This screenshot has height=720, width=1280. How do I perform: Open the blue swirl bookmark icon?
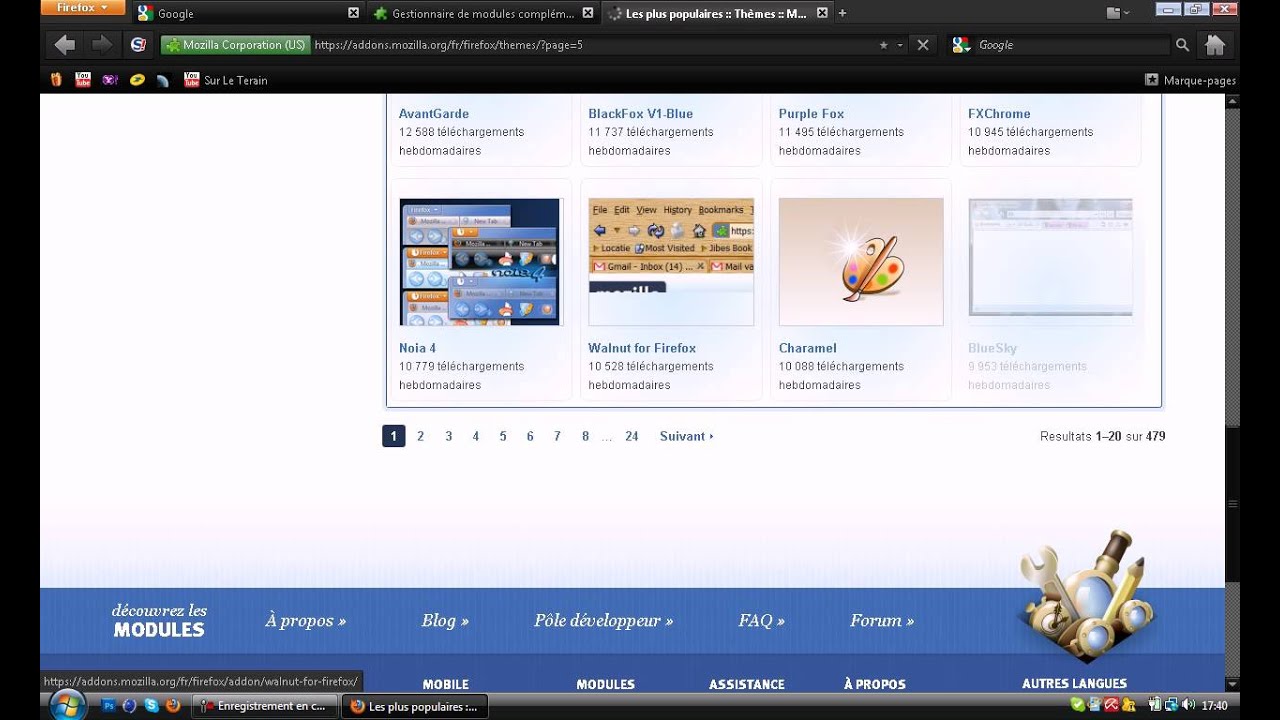click(x=163, y=80)
